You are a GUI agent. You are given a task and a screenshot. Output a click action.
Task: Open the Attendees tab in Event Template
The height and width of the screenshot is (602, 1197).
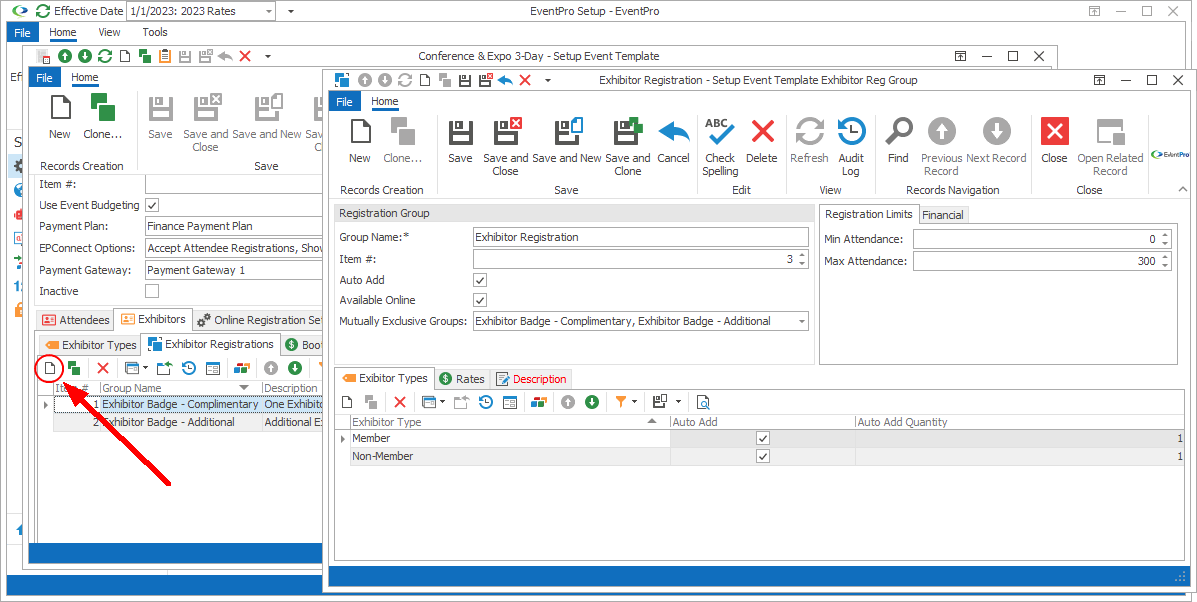(75, 320)
